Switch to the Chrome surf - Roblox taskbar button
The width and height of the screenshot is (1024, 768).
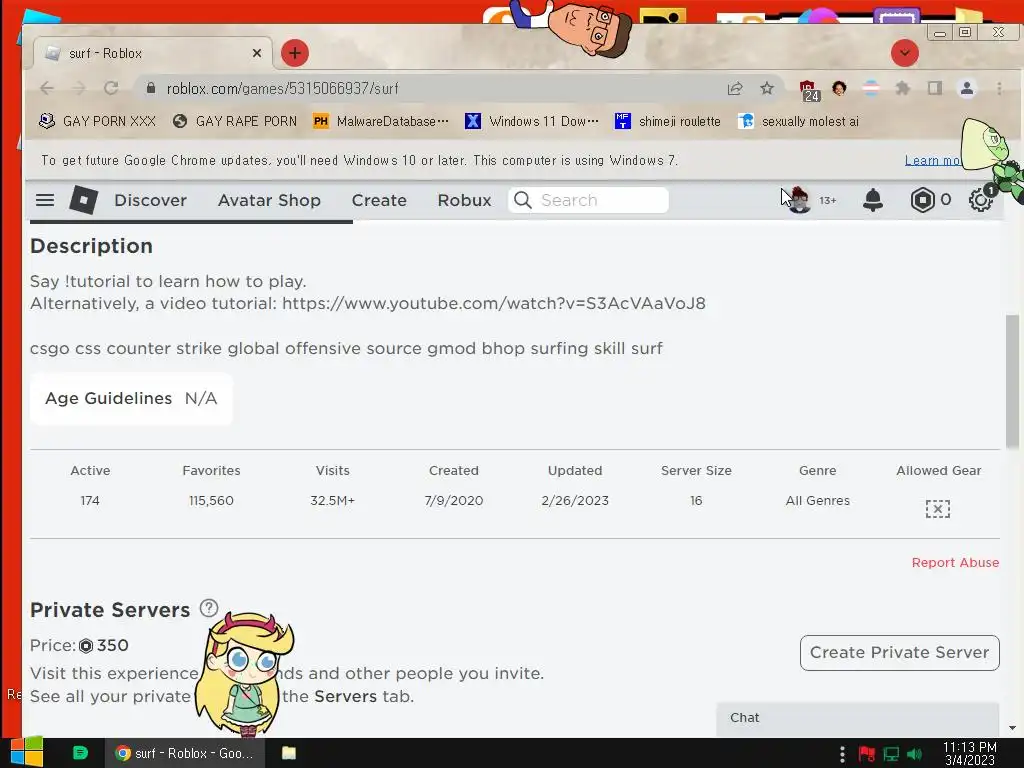185,753
